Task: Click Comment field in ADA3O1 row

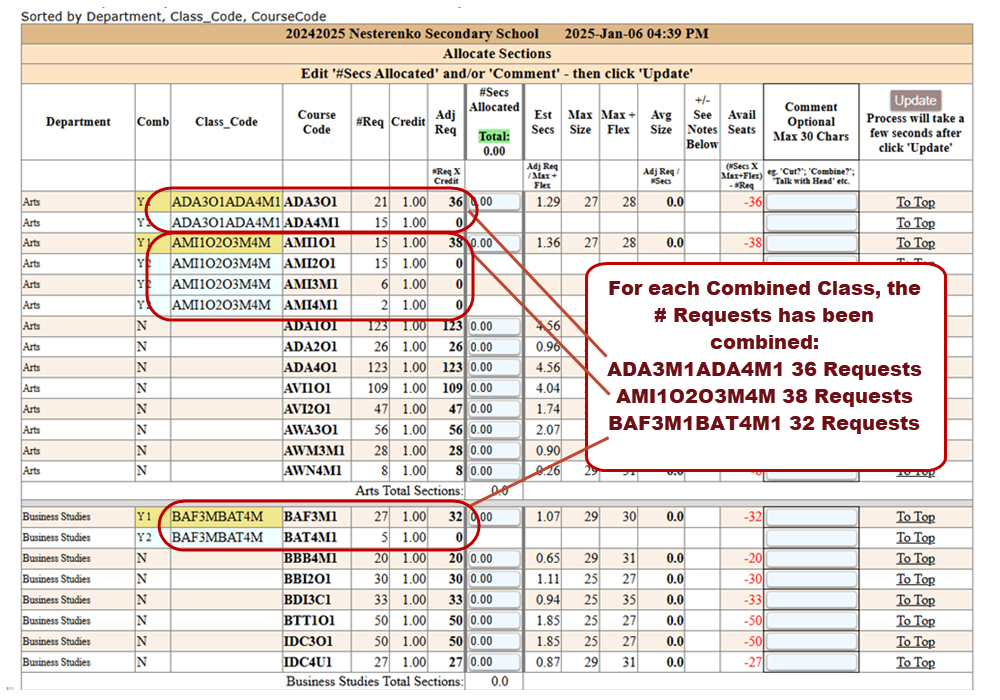Action: 811,202
